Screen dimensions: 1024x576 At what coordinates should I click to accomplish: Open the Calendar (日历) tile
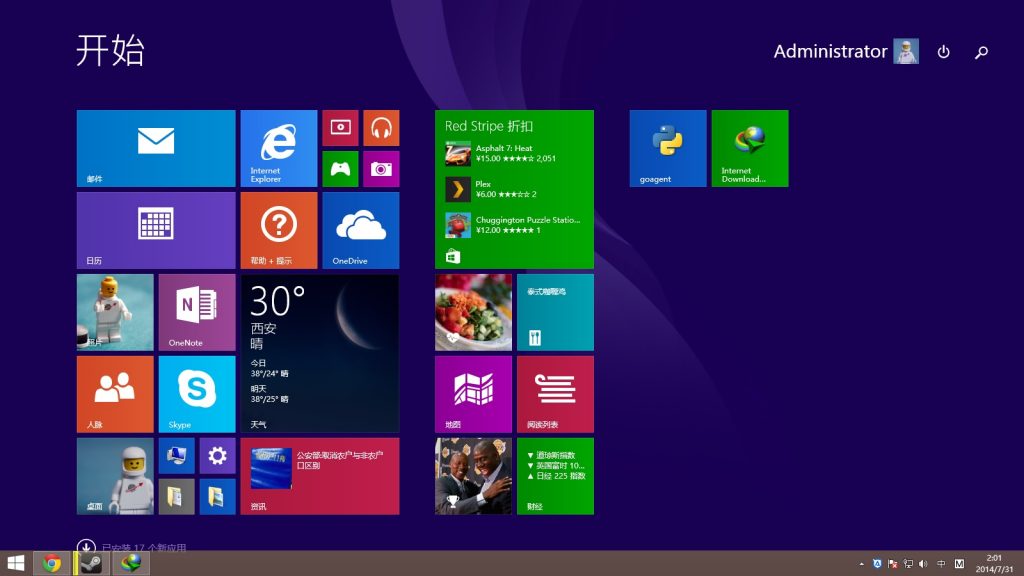[156, 231]
